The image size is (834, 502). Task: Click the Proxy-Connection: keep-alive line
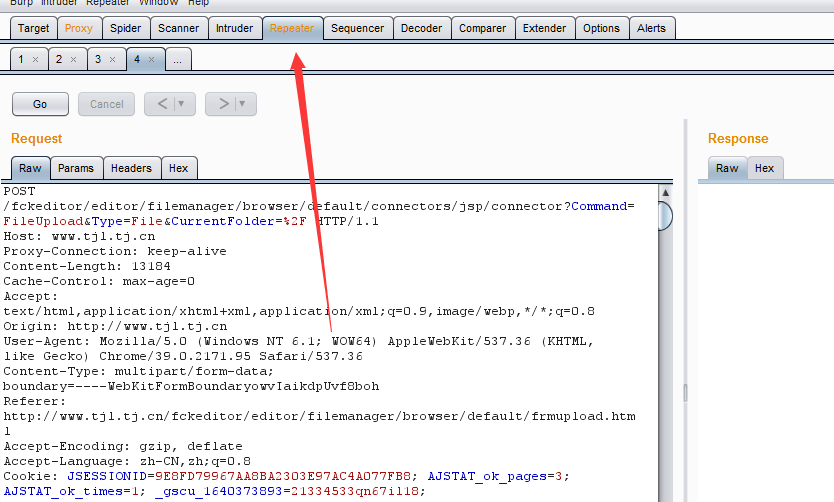click(x=115, y=251)
